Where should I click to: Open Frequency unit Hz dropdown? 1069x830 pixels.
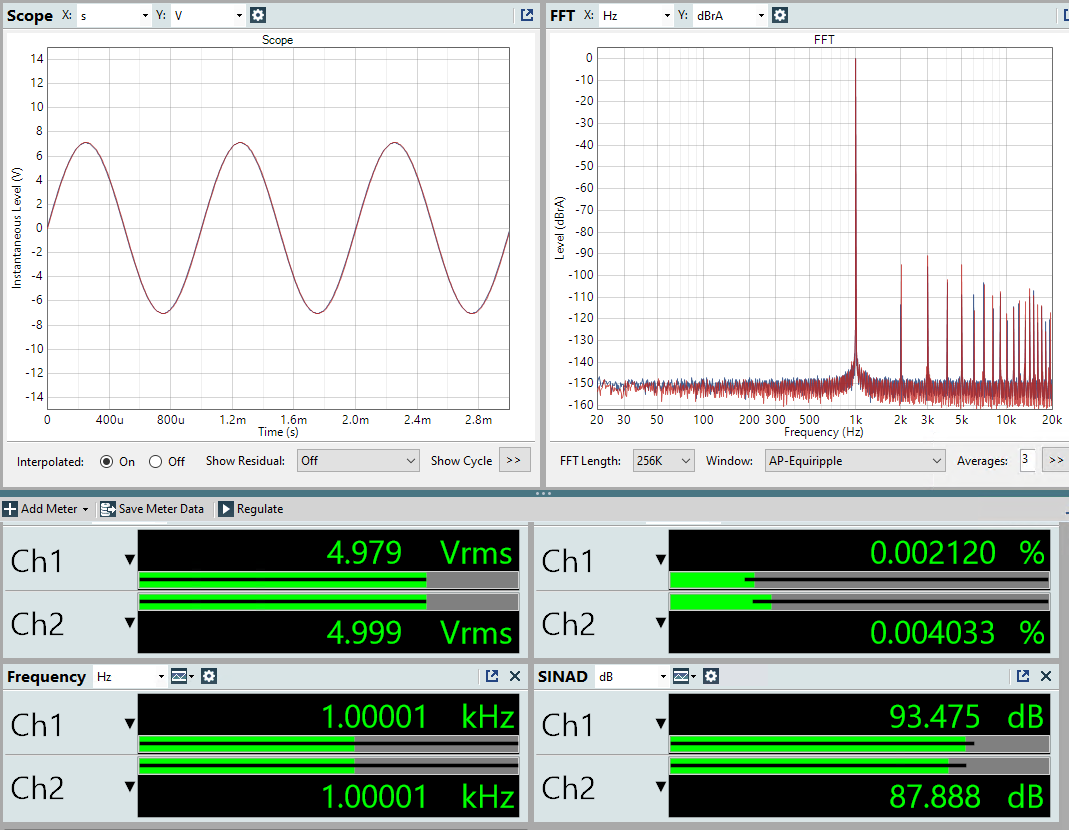[x=130, y=676]
